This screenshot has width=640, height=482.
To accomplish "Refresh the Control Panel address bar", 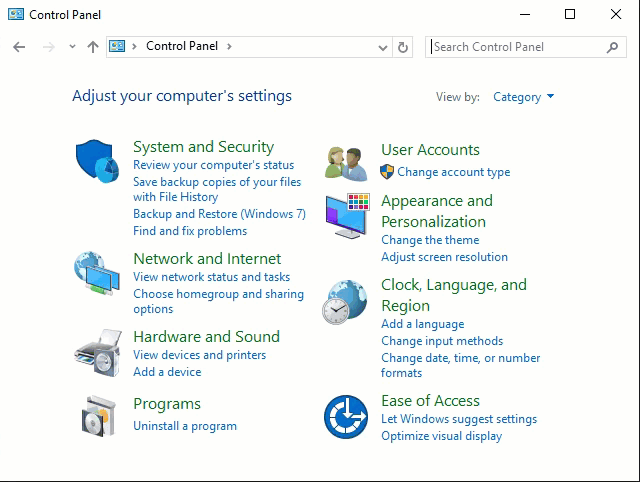I will tap(402, 47).
